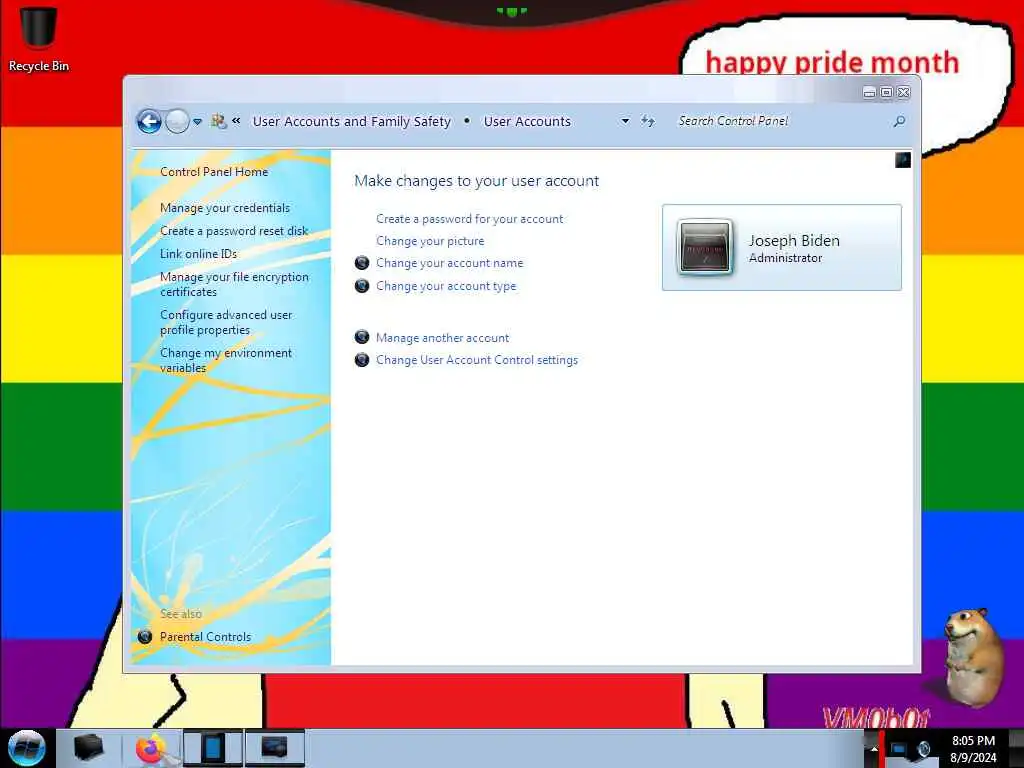Image resolution: width=1024 pixels, height=768 pixels.
Task: Click shield icon beside User Account Control settings
Action: (x=362, y=360)
